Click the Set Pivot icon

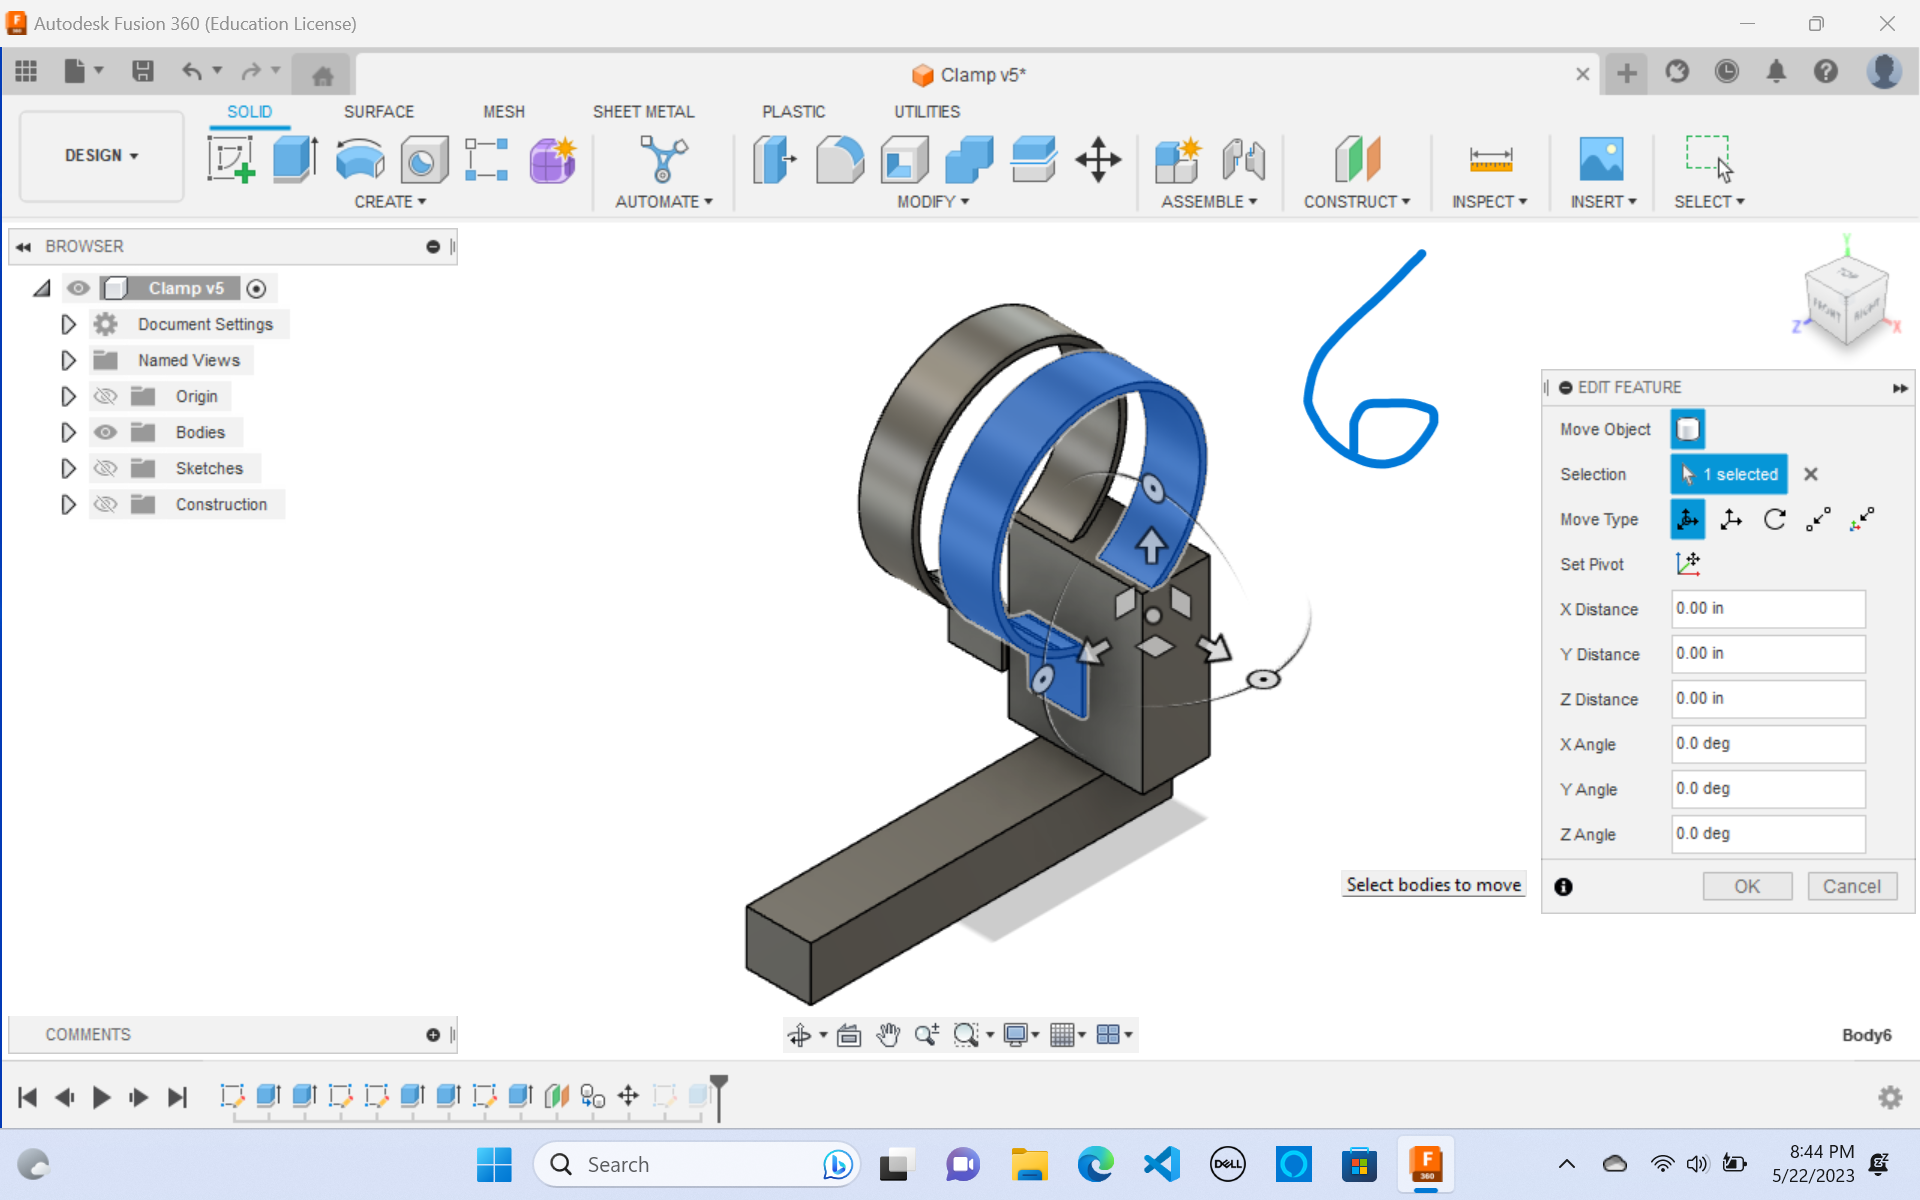(1688, 563)
